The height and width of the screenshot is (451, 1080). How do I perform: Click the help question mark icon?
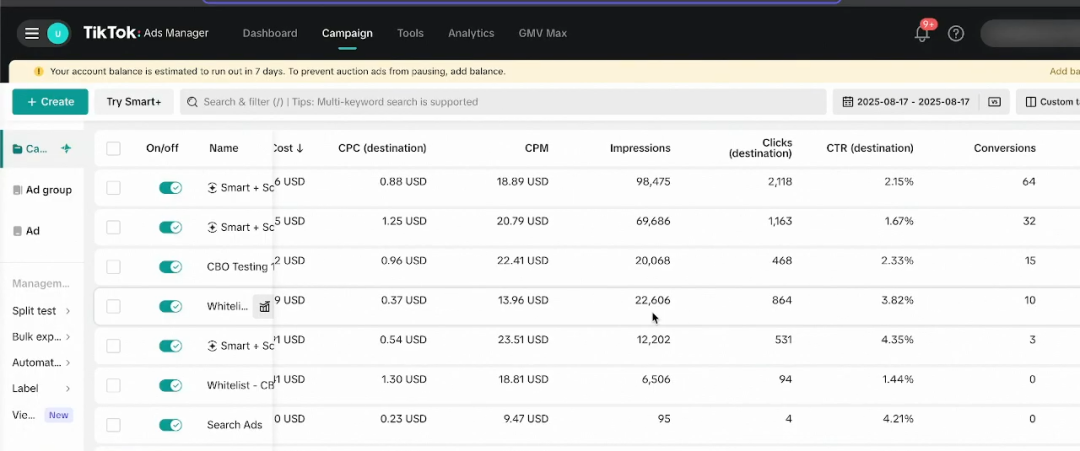[956, 34]
